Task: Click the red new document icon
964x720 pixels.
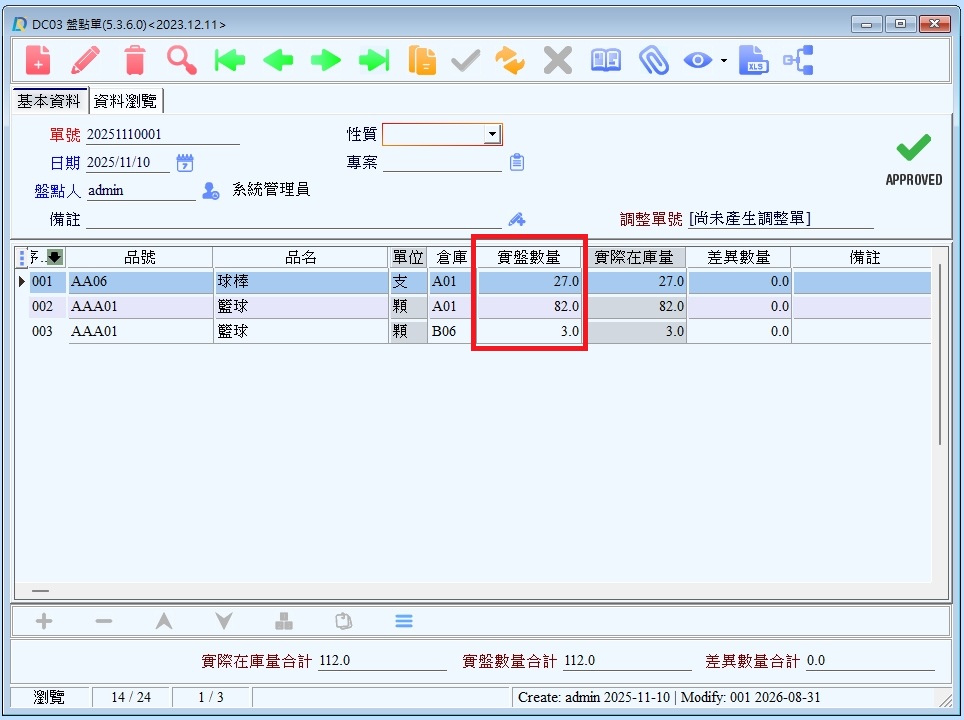Action: [x=38, y=60]
